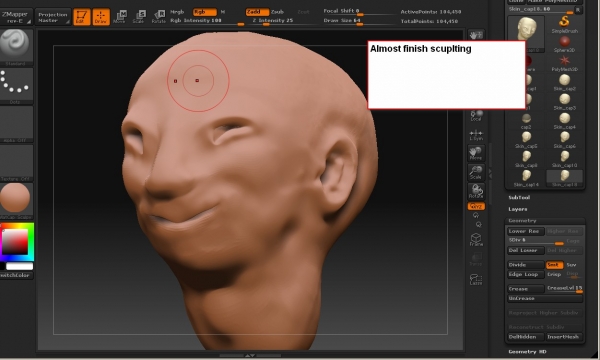Image resolution: width=600 pixels, height=360 pixels.
Task: Select the Skin_cap2 tool thumbnail
Action: (x=564, y=82)
